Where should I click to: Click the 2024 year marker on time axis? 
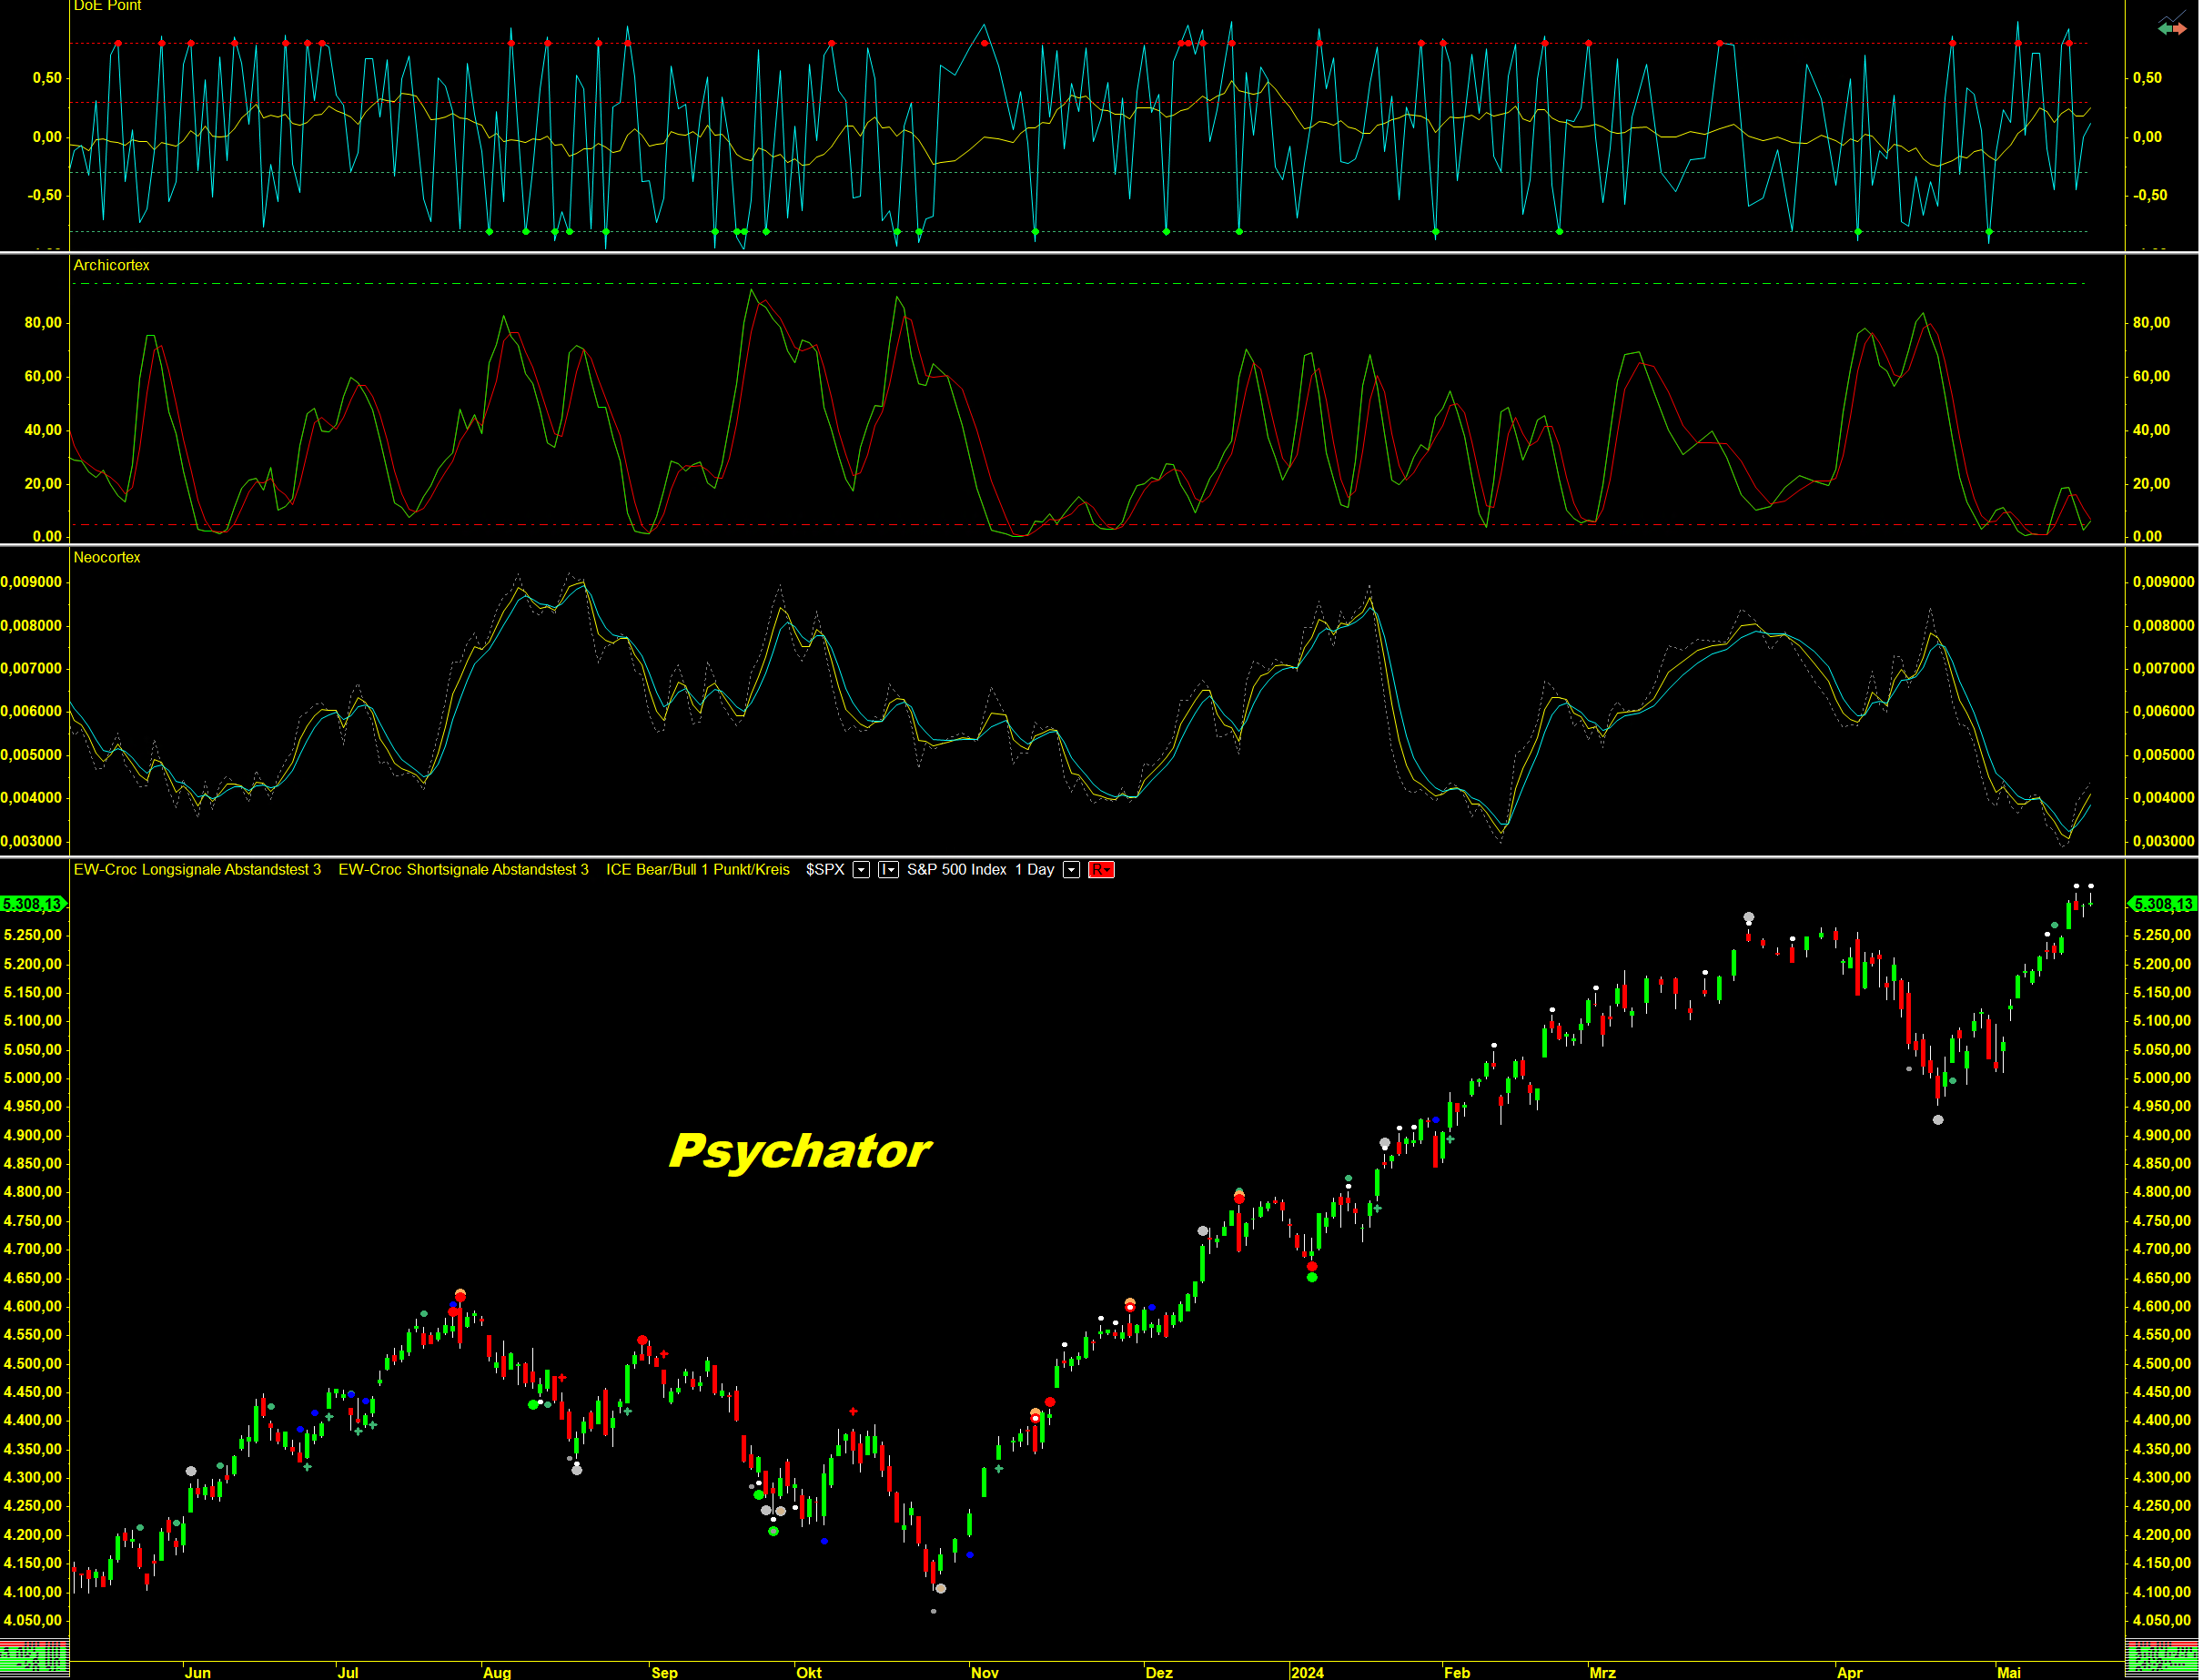coord(1307,1672)
